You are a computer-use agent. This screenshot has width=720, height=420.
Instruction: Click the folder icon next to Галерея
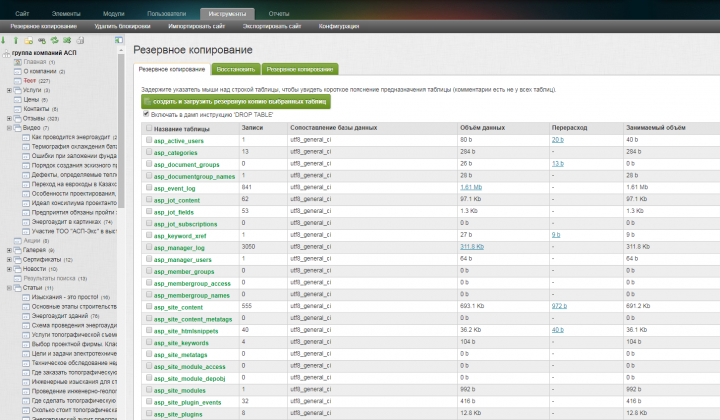(17, 250)
